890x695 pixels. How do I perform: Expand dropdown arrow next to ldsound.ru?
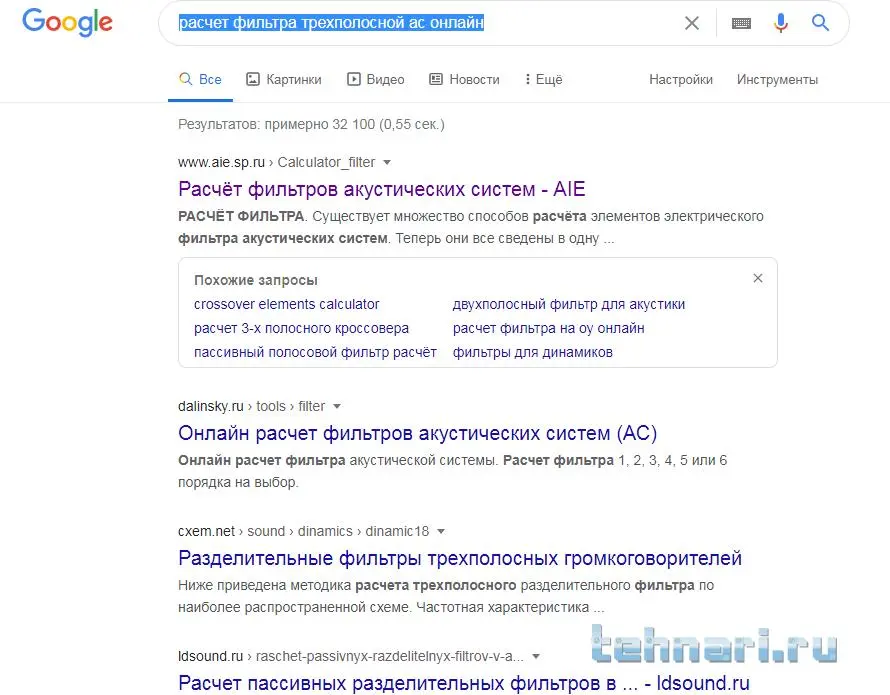point(535,656)
